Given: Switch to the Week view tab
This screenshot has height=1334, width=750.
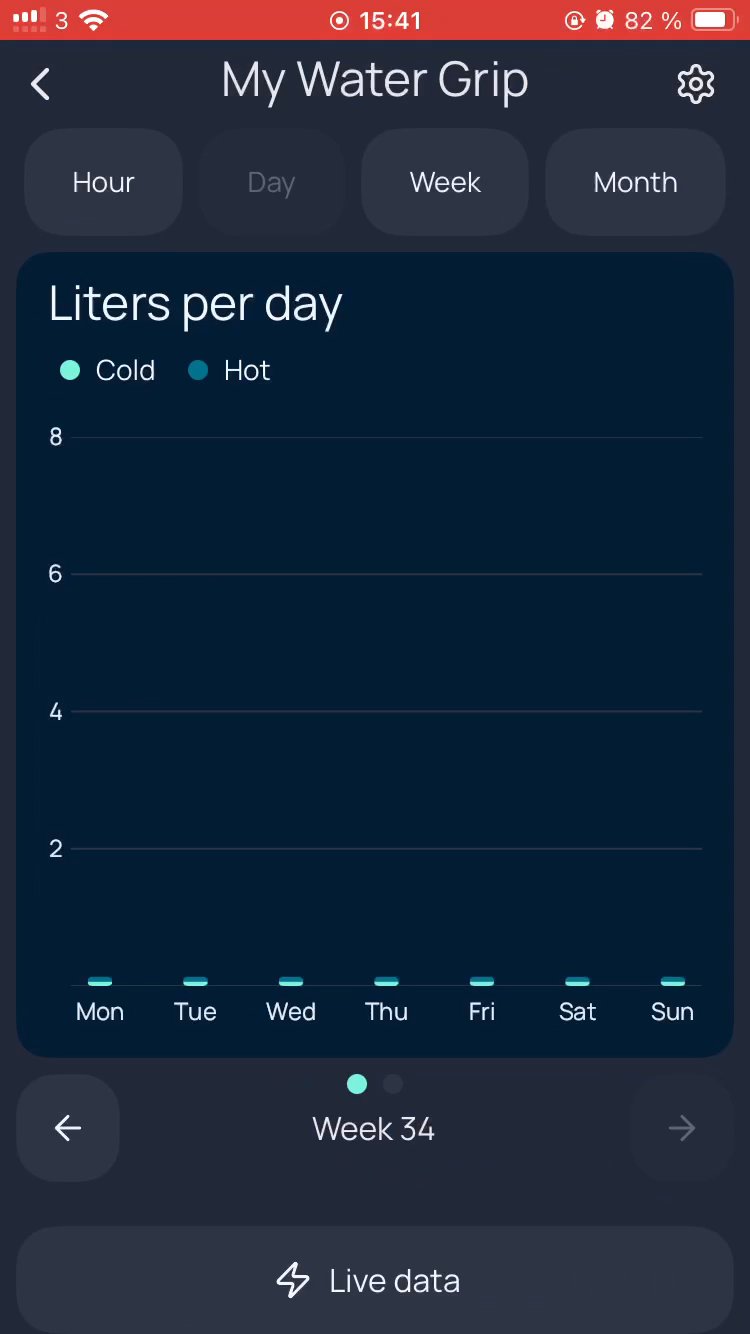Looking at the screenshot, I should [445, 182].
